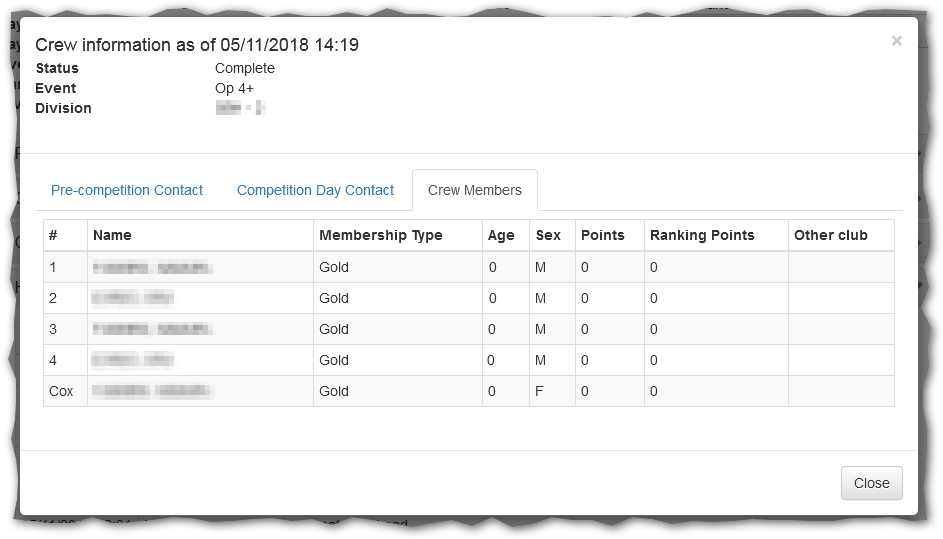Click the Other club column header
Screen dimensions: 943x539
point(830,235)
